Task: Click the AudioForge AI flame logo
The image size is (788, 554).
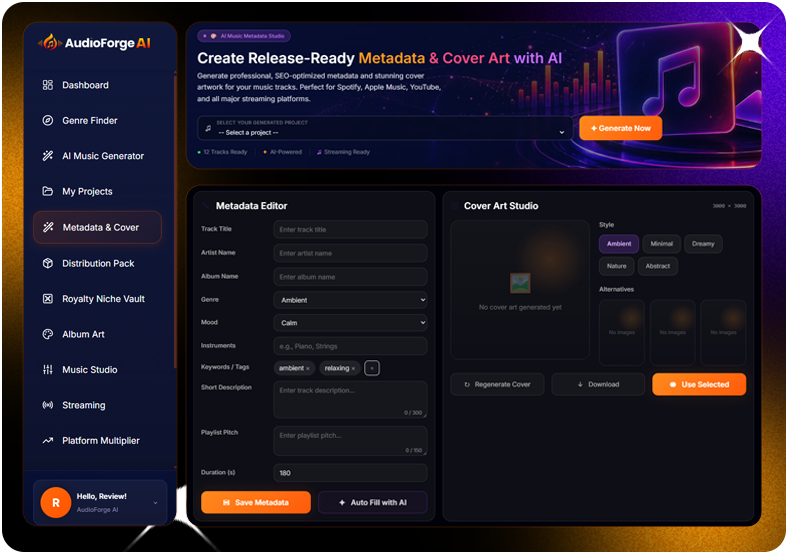Action: click(50, 43)
